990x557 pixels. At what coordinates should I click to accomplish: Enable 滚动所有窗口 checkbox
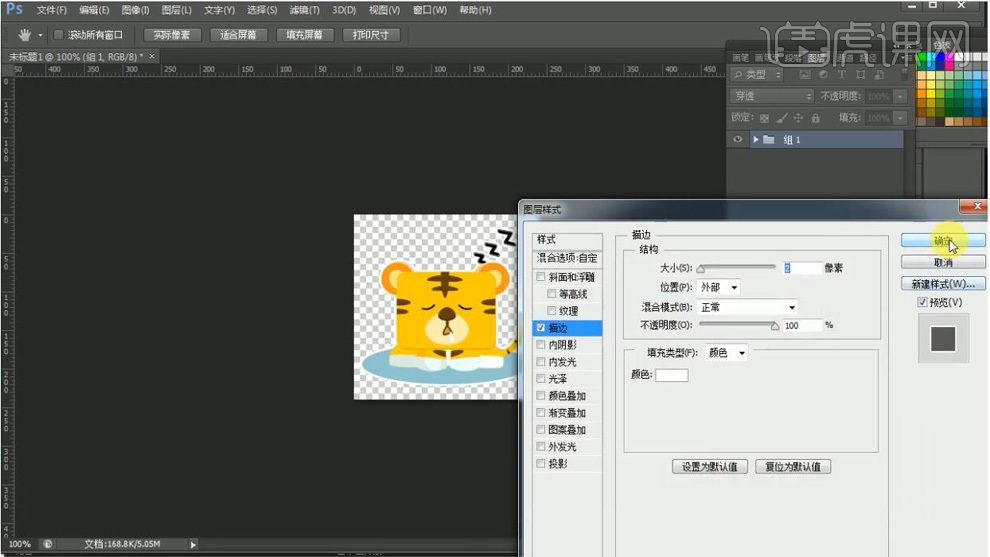(x=59, y=35)
